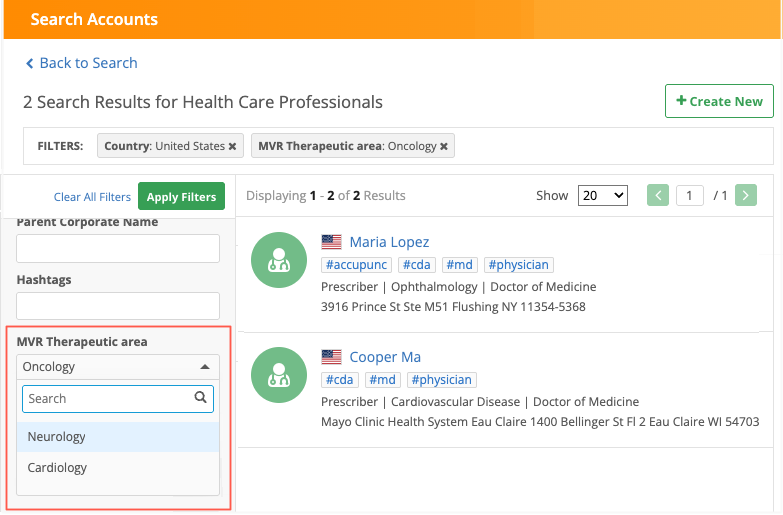Click the US flag beside Cooper Ma

click(331, 357)
